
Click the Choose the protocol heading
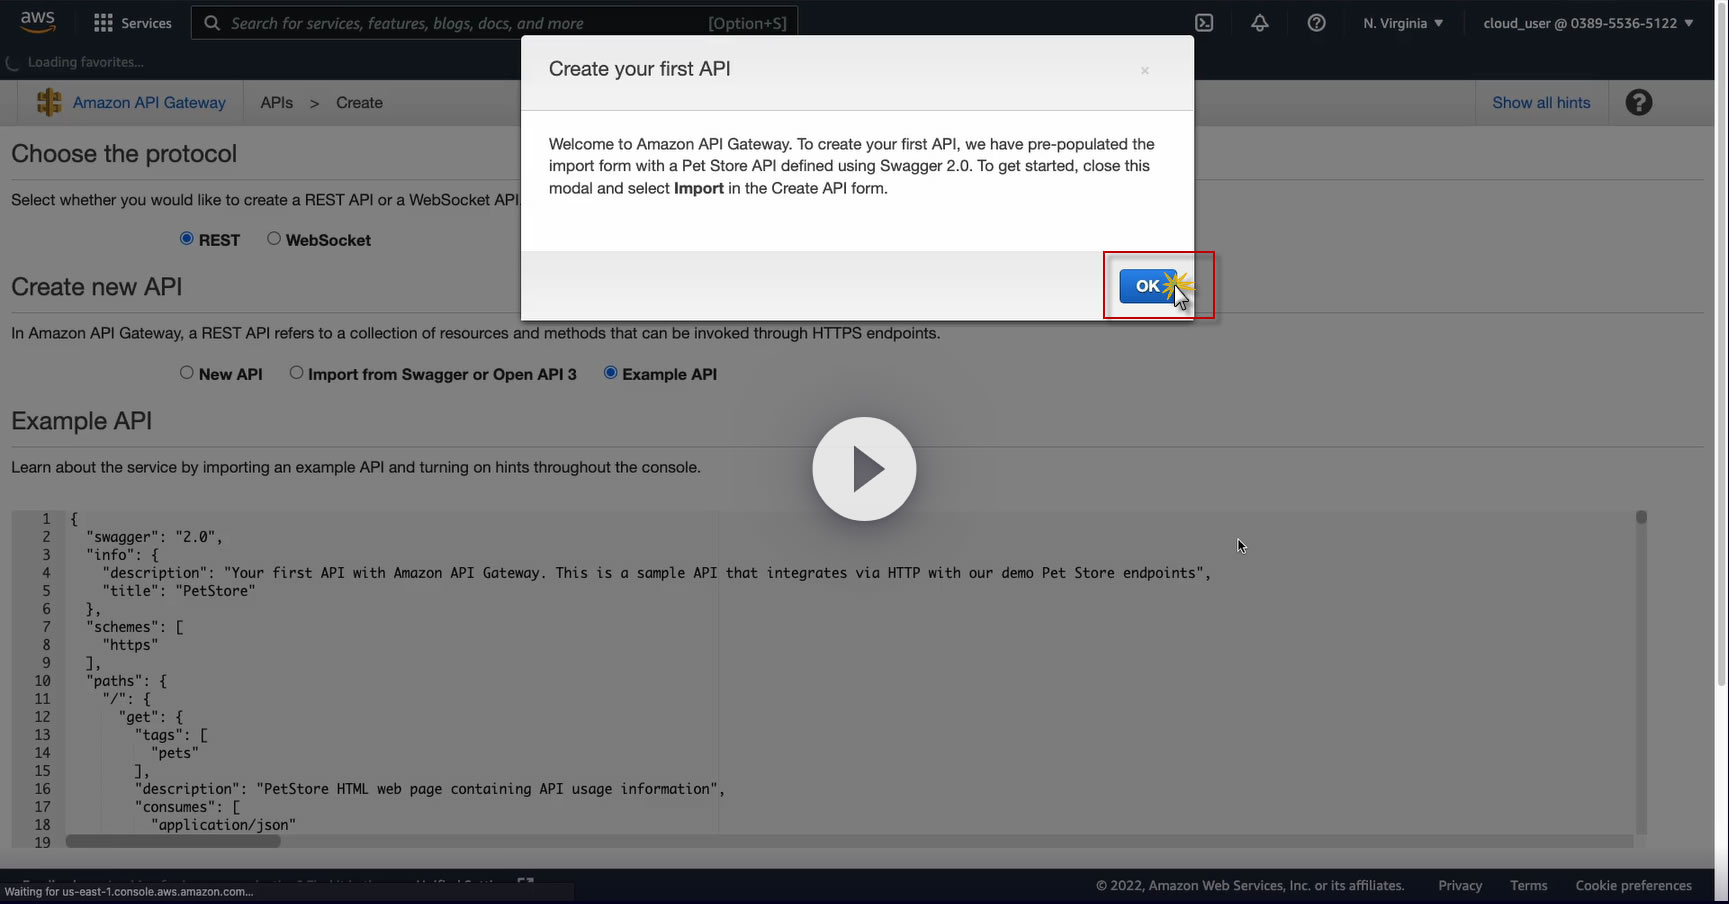(x=124, y=154)
